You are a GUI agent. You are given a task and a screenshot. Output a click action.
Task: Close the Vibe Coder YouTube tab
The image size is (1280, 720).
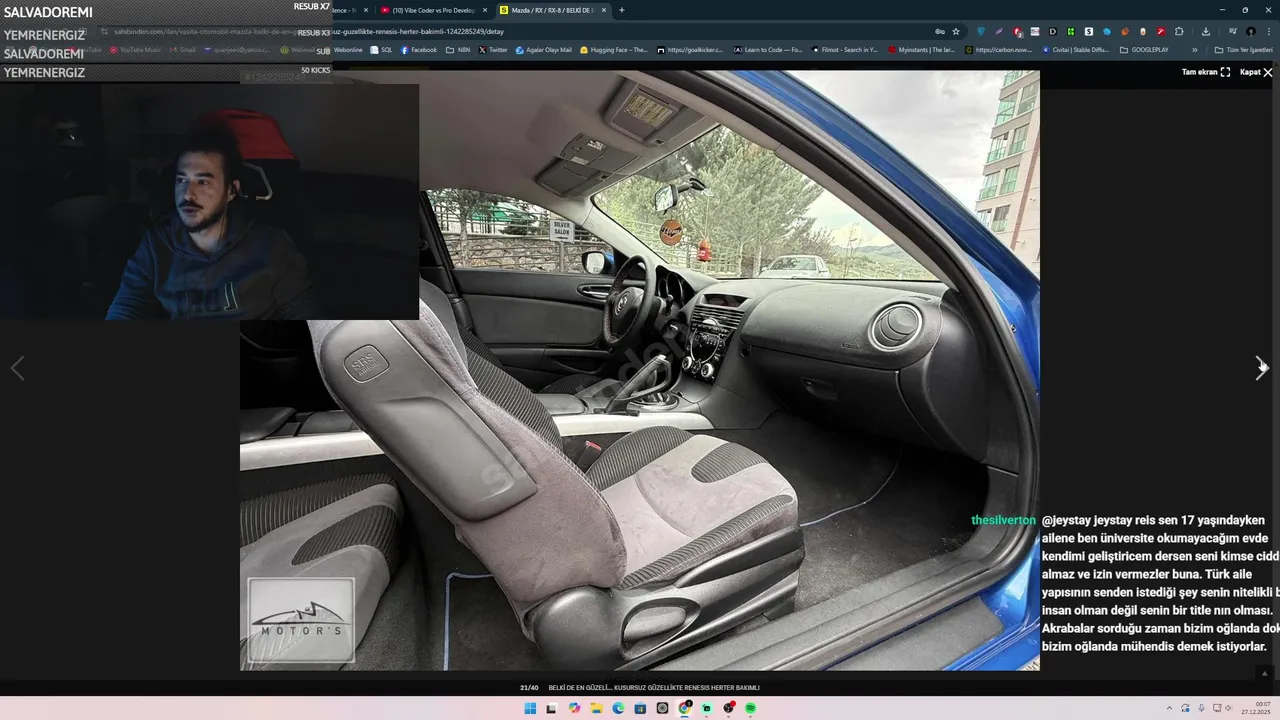pos(485,10)
